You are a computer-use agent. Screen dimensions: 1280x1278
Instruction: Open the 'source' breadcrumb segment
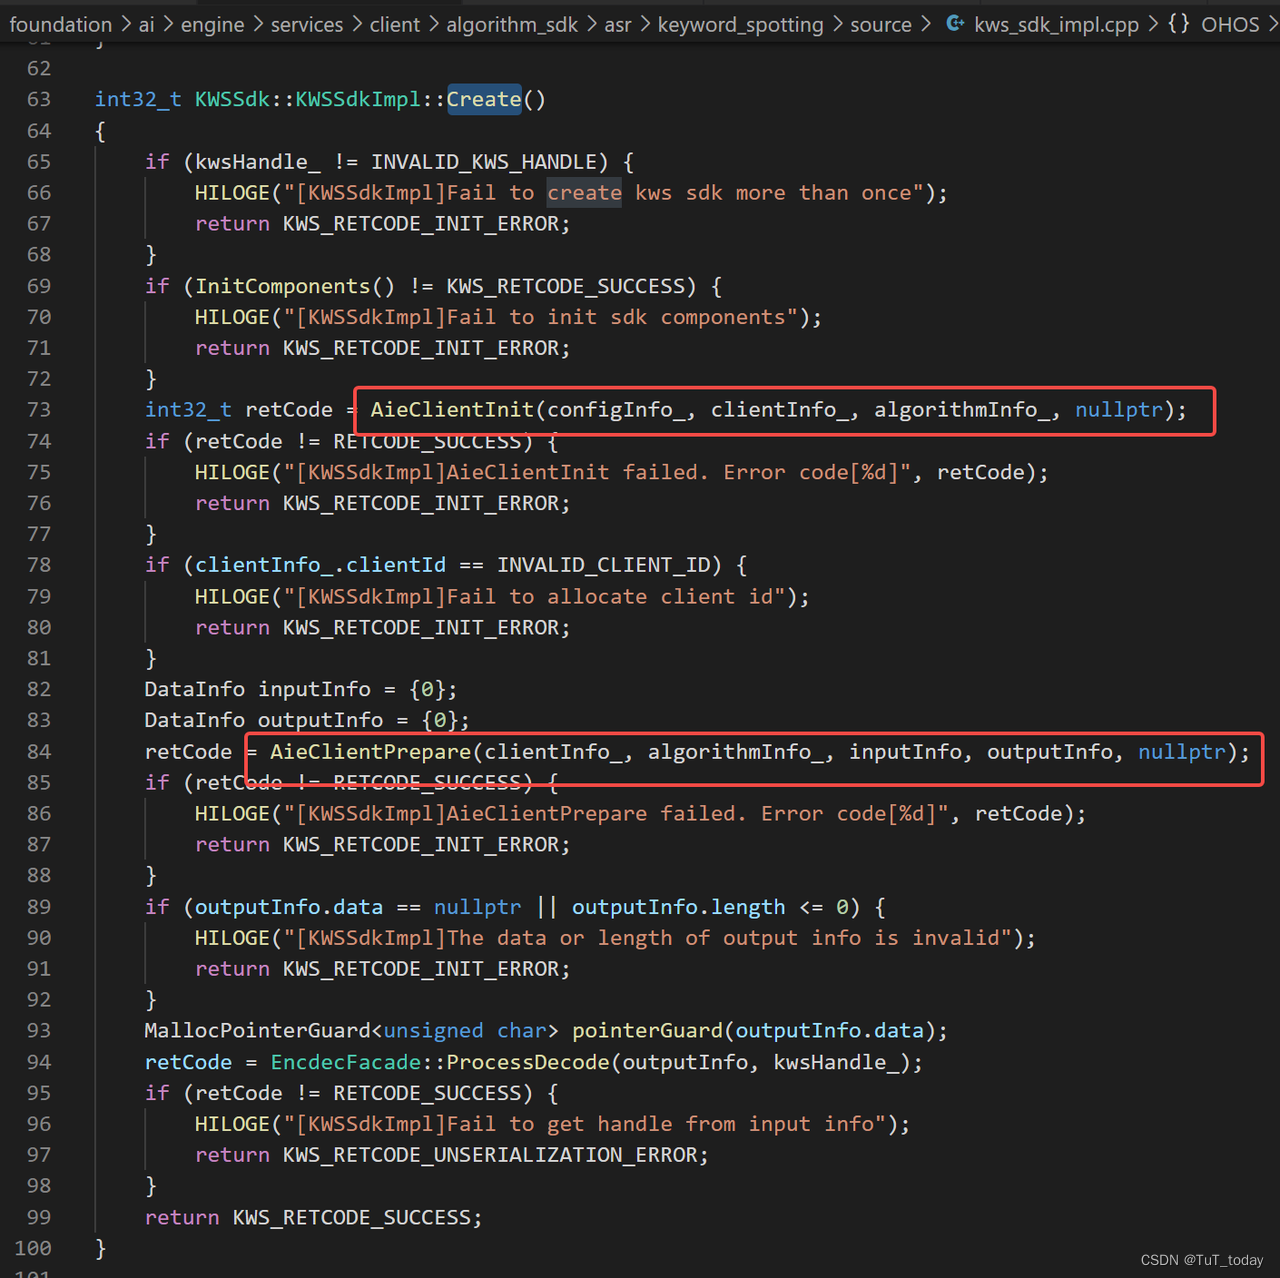[881, 24]
